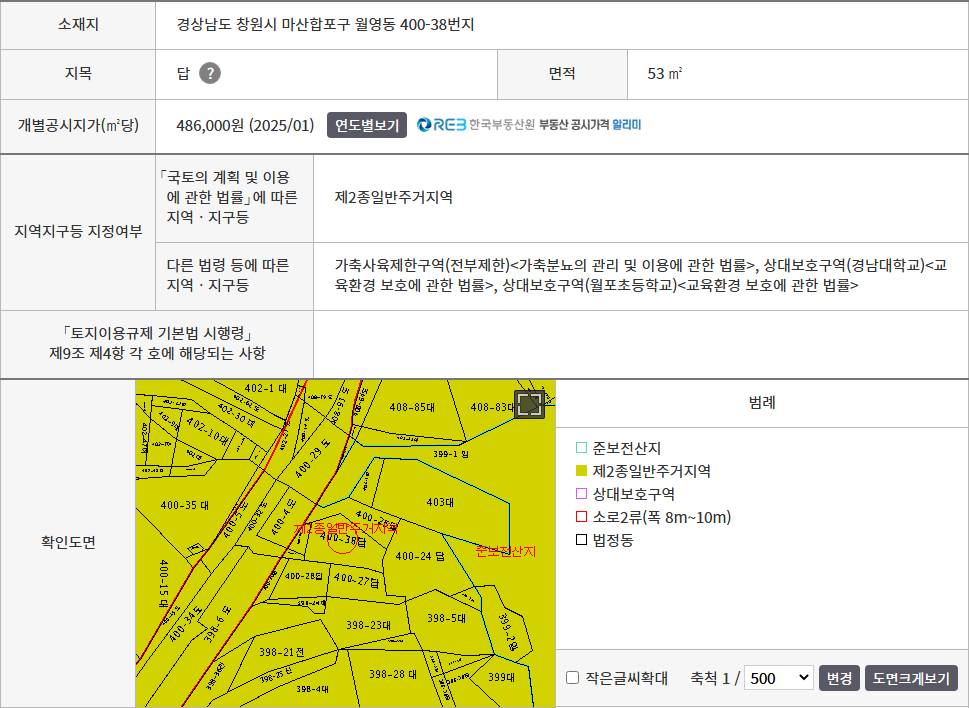Click parcel 398-21전 on the map
The height and width of the screenshot is (708, 969).
[x=281, y=652]
